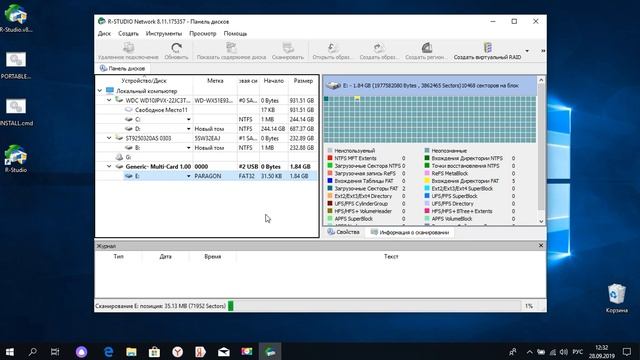Open dropdown arrow of the C: partition
The width and height of the screenshot is (640, 360).
pos(189,120)
